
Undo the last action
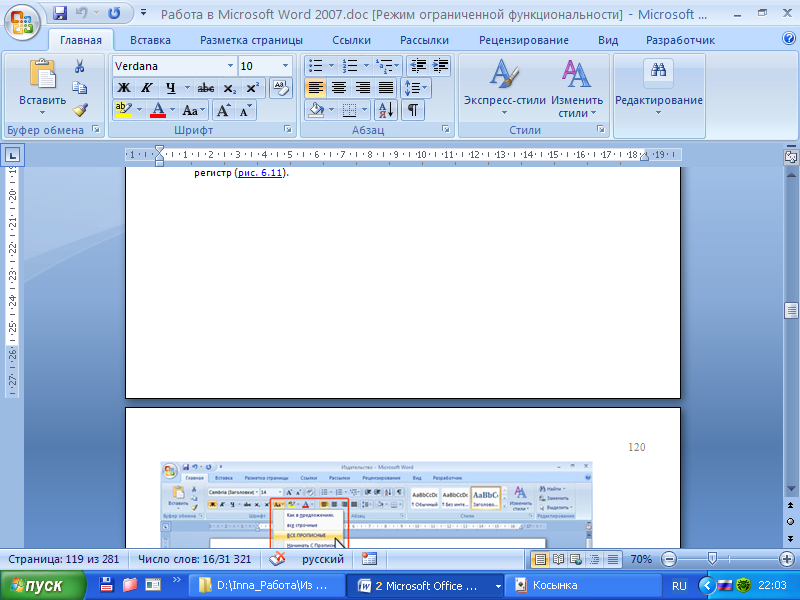(x=82, y=13)
